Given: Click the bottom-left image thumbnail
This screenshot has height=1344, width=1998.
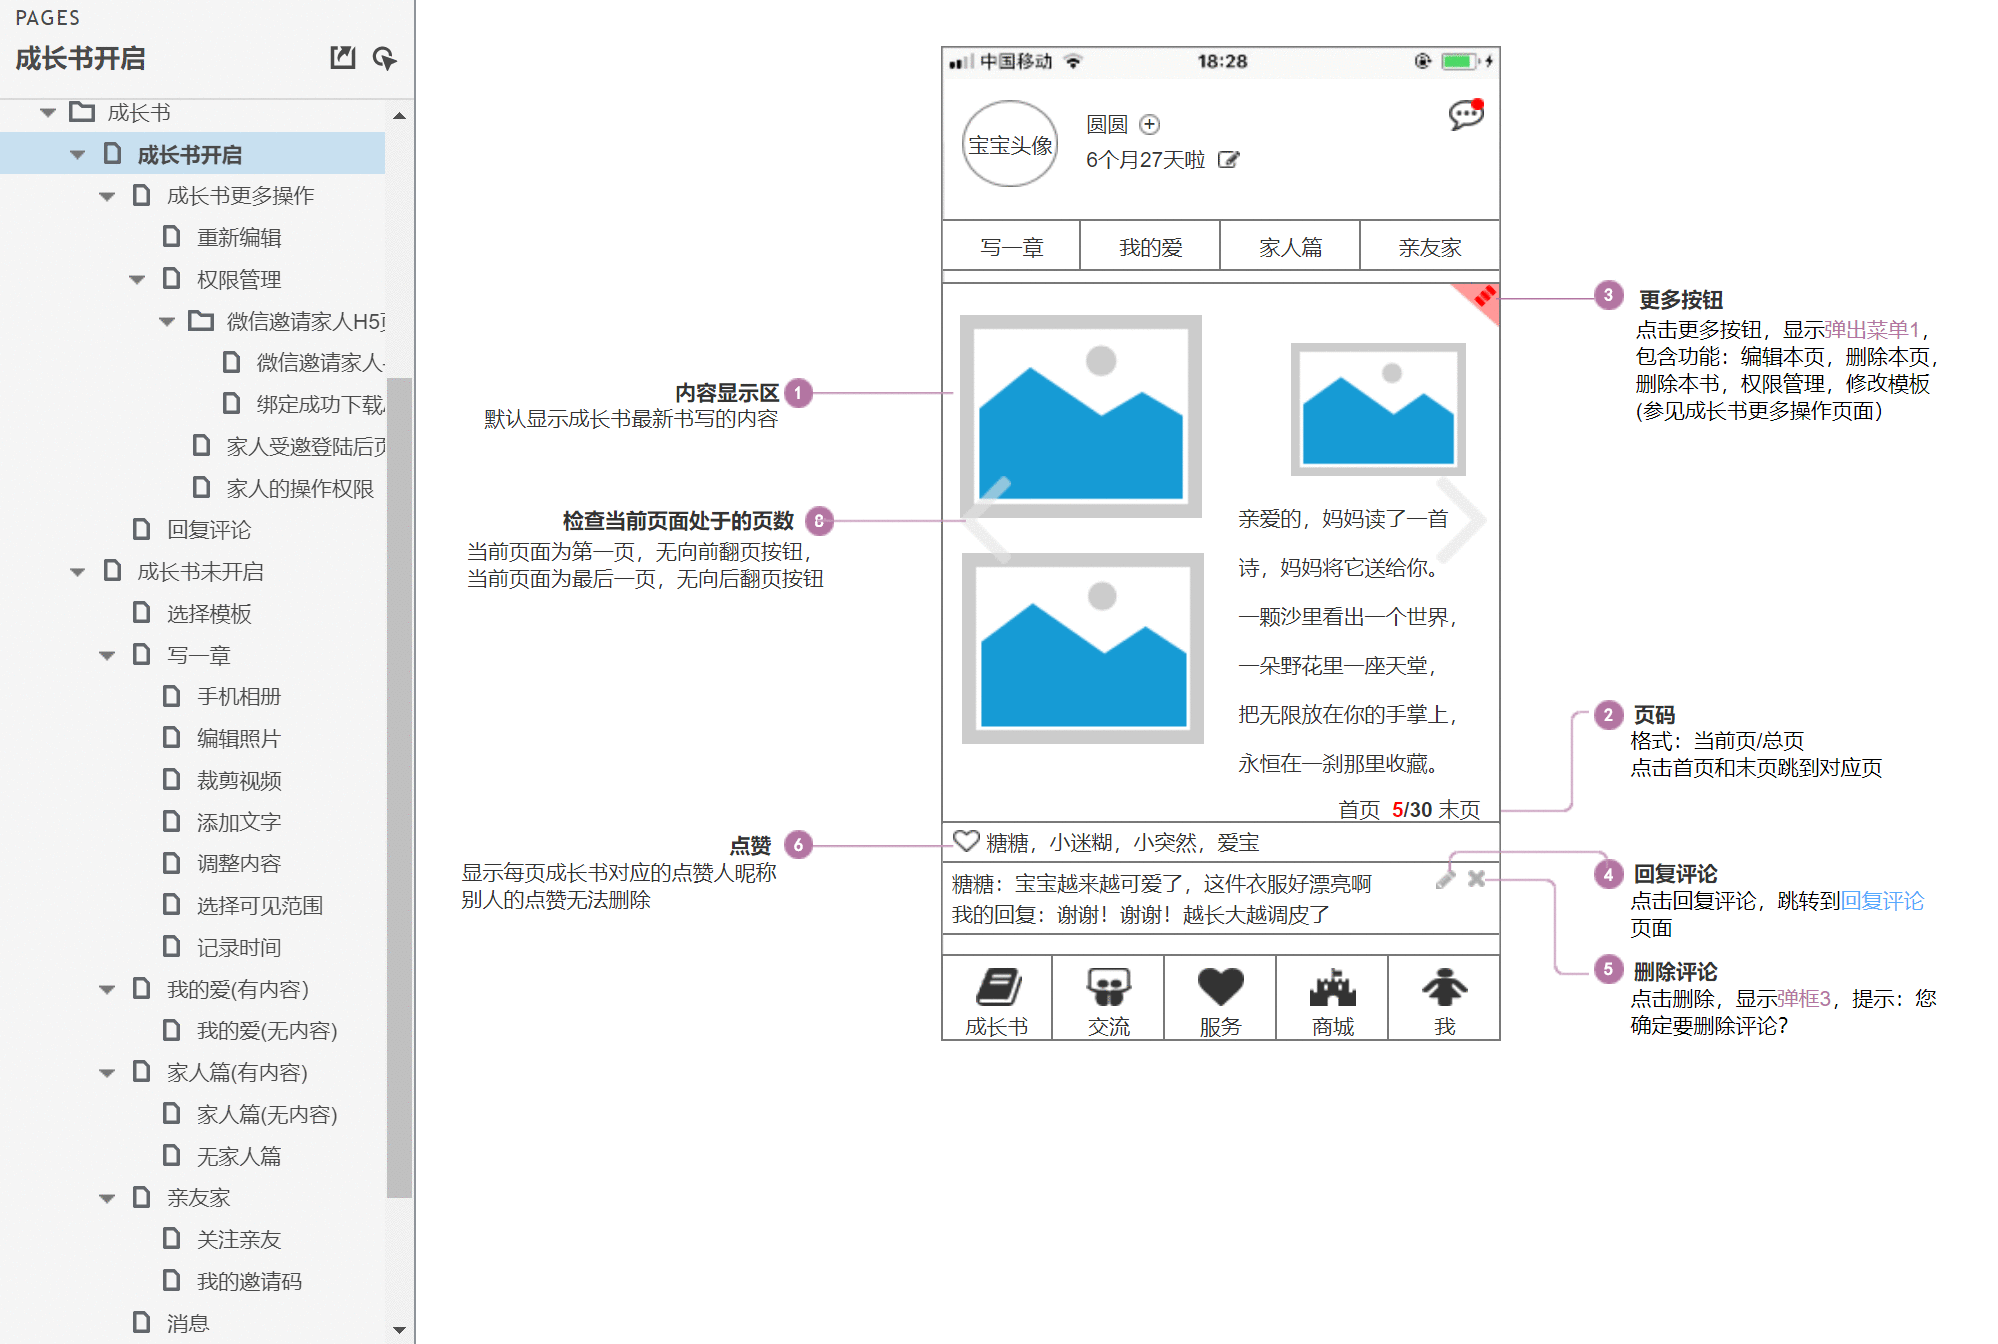Looking at the screenshot, I should click(x=1083, y=649).
